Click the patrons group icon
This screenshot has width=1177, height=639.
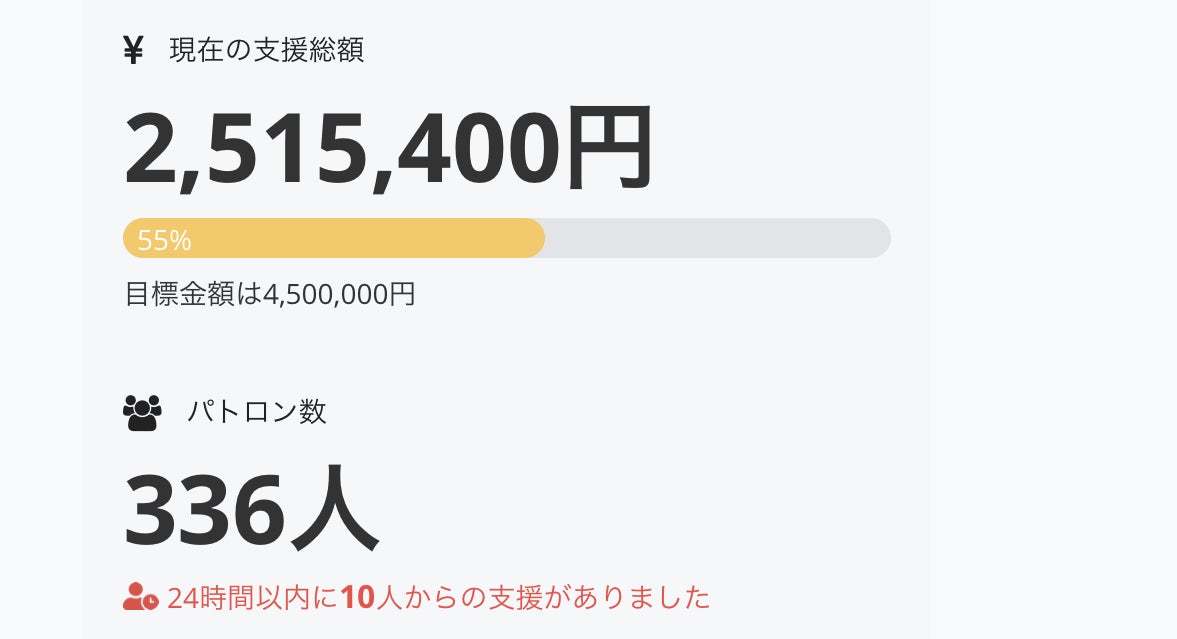[x=142, y=412]
